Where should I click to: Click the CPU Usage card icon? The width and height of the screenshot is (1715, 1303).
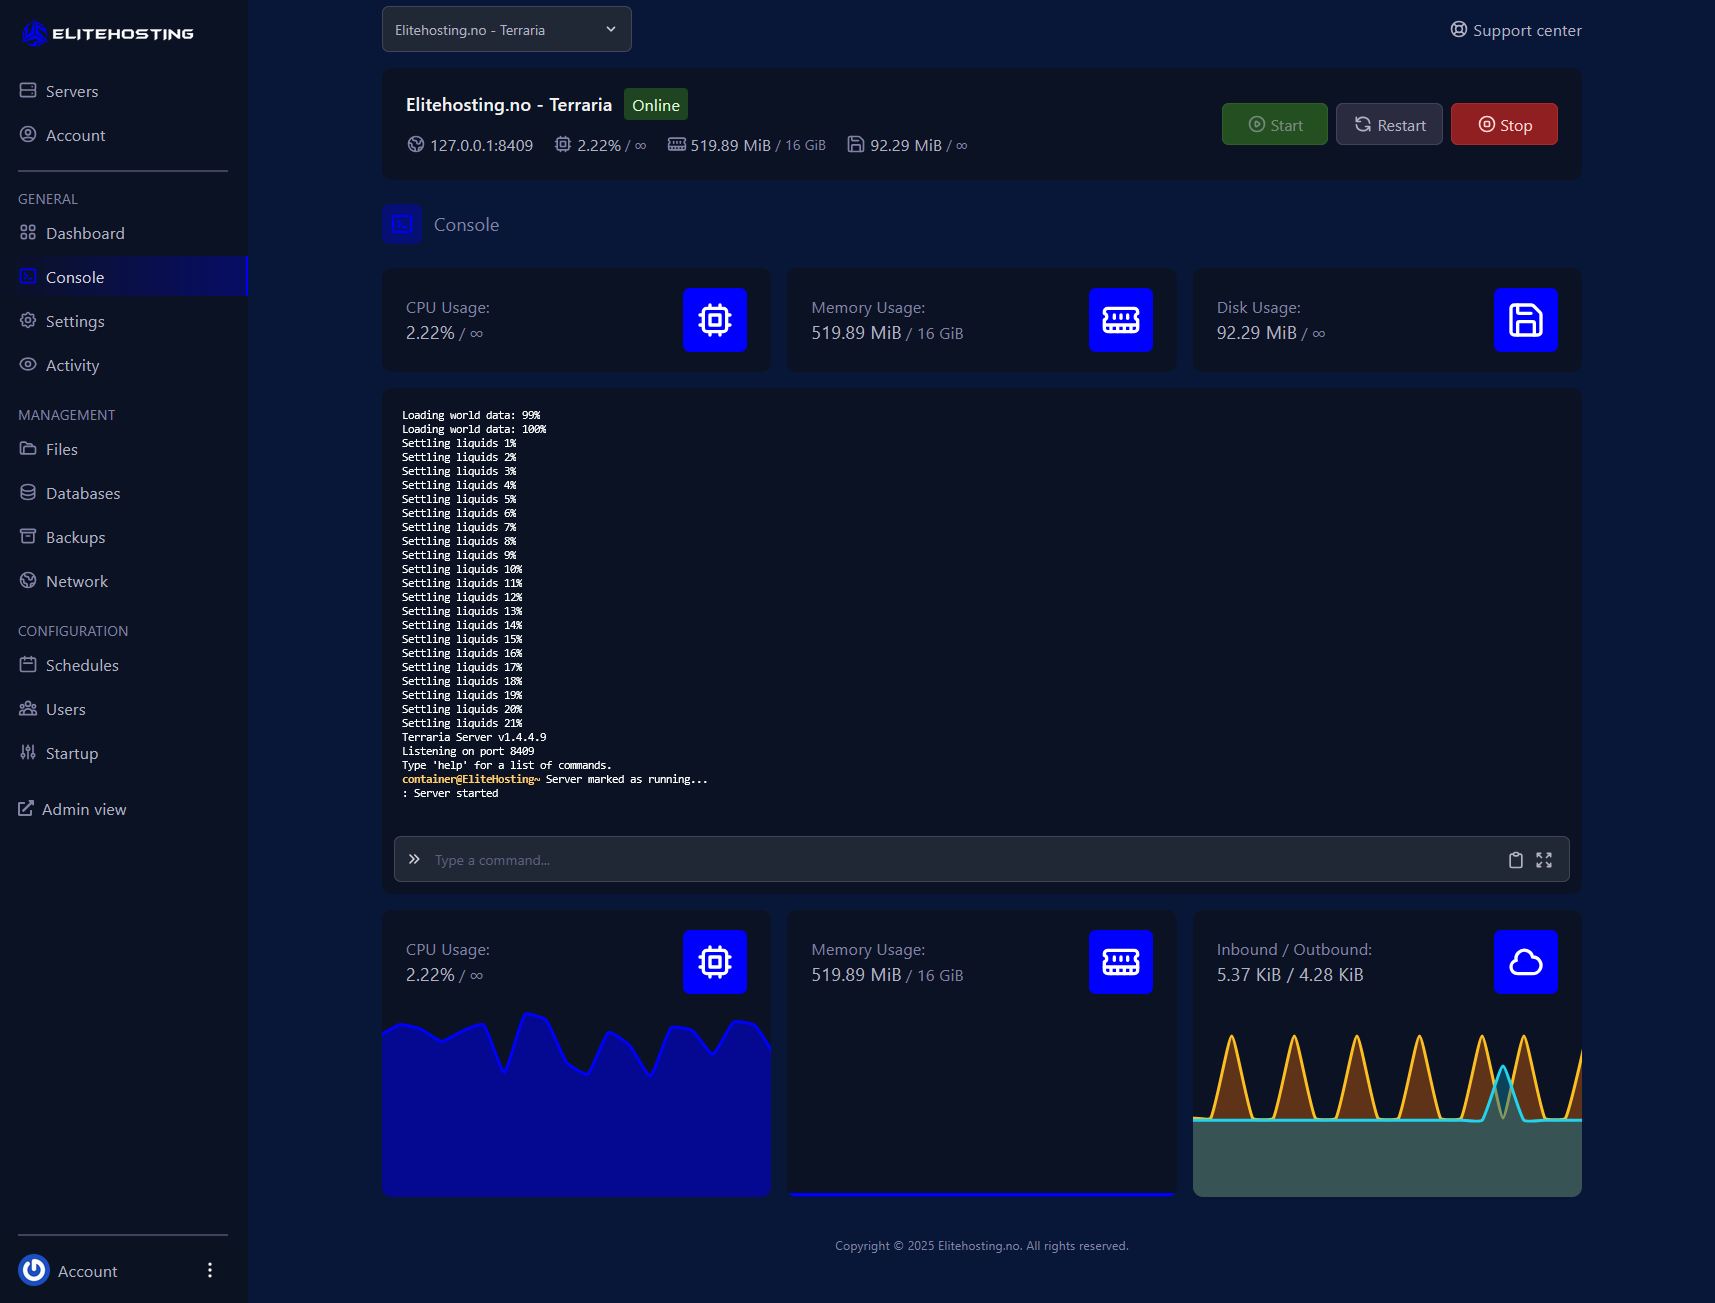pos(715,320)
